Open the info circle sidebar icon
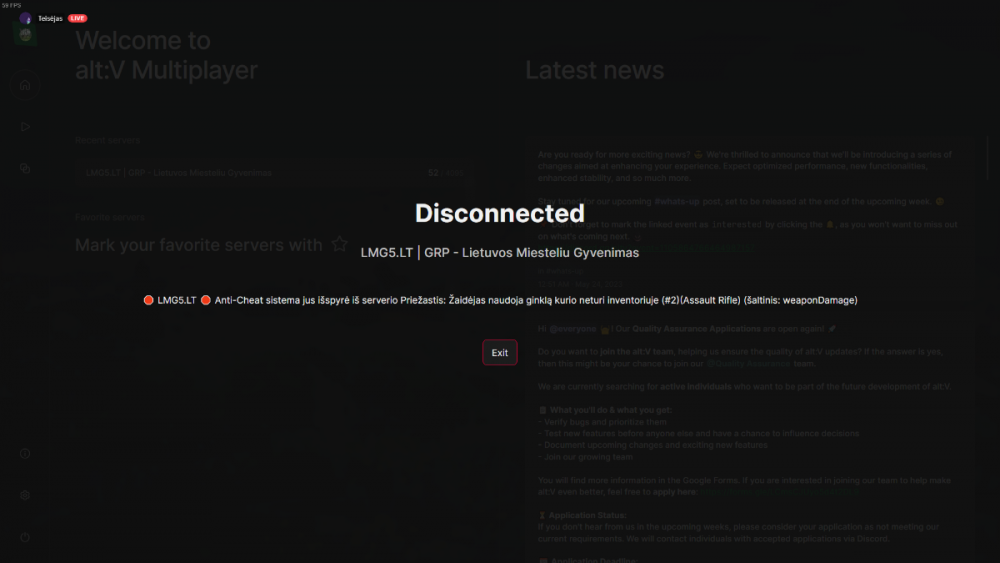Viewport: 1000px width, 563px height. 25,453
